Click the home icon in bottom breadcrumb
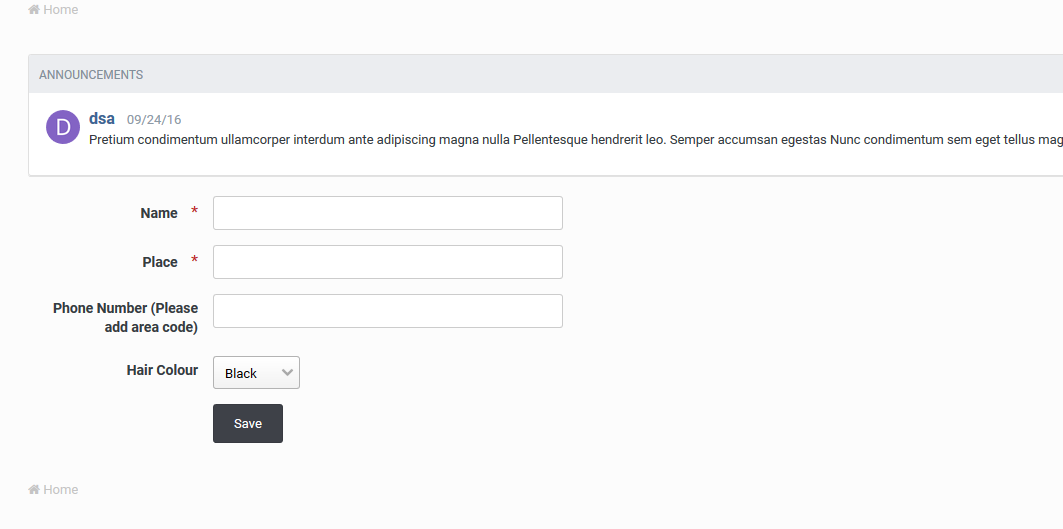The width and height of the screenshot is (1063, 529). click(x=34, y=490)
